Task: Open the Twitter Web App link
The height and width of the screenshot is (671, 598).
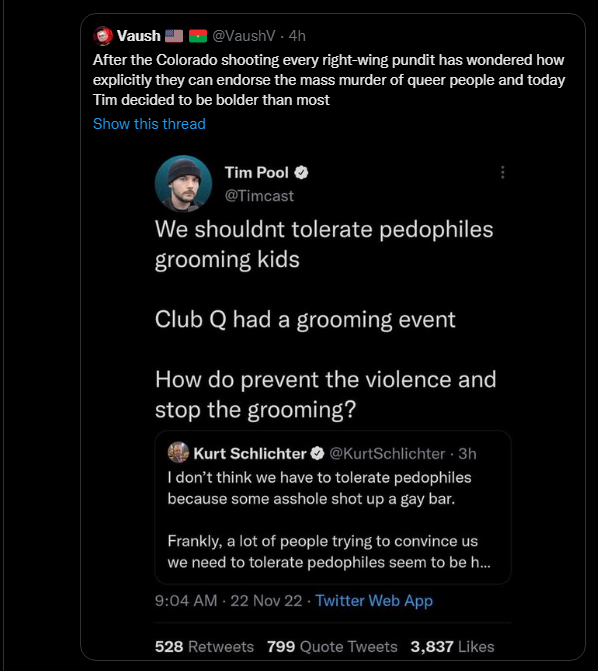Action: [x=374, y=601]
